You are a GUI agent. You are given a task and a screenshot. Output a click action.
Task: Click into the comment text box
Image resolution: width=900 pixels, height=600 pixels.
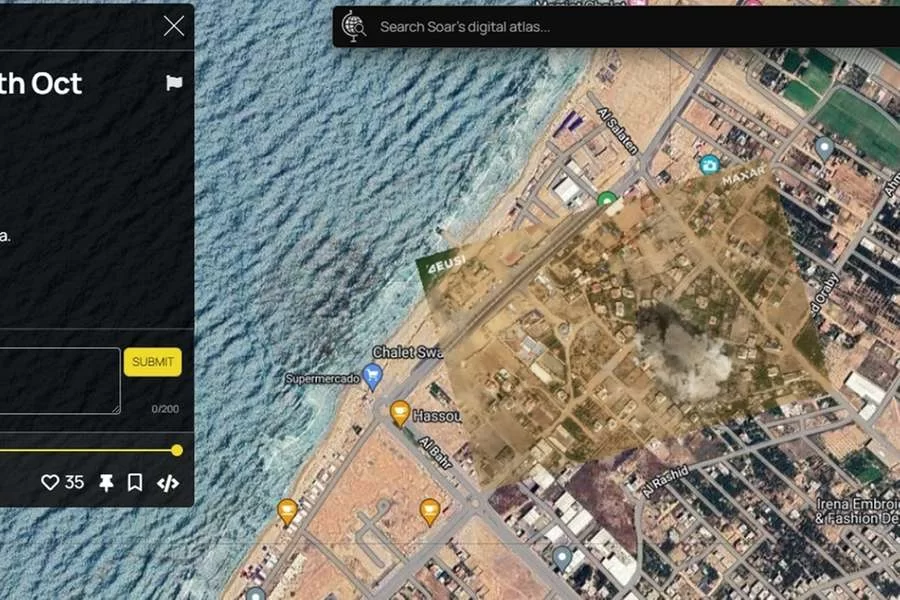point(58,381)
